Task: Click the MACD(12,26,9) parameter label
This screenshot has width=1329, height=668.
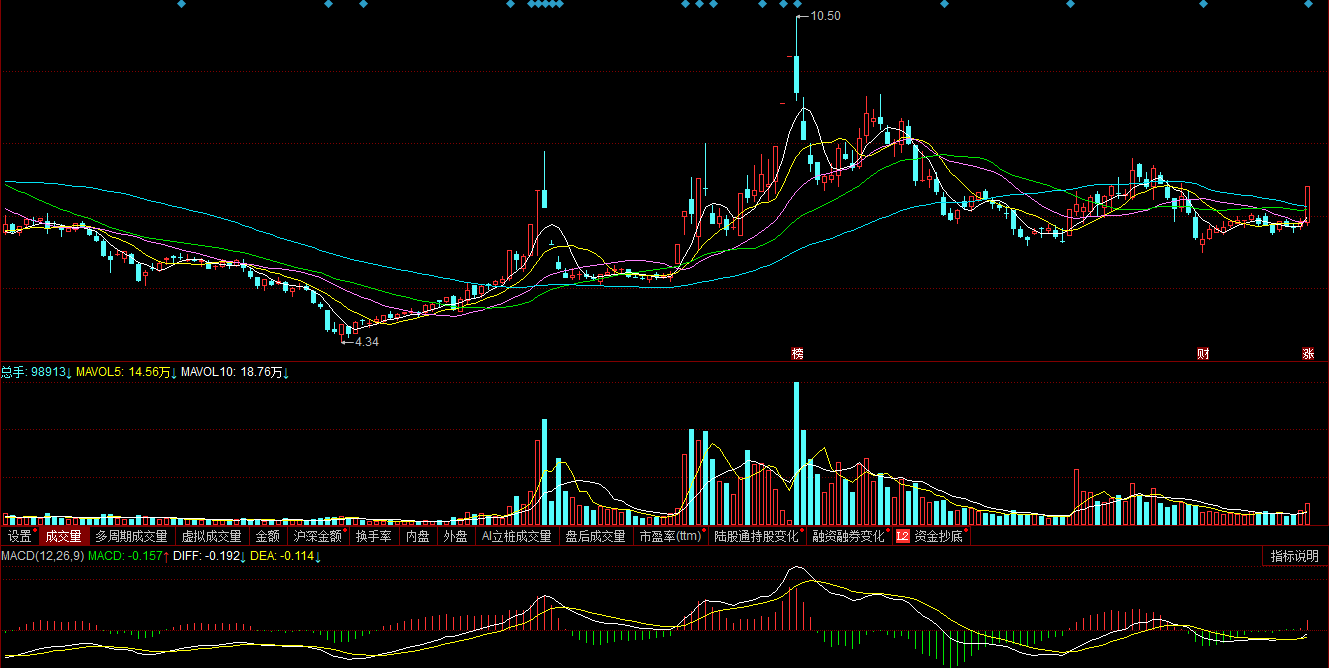Action: pos(42,556)
